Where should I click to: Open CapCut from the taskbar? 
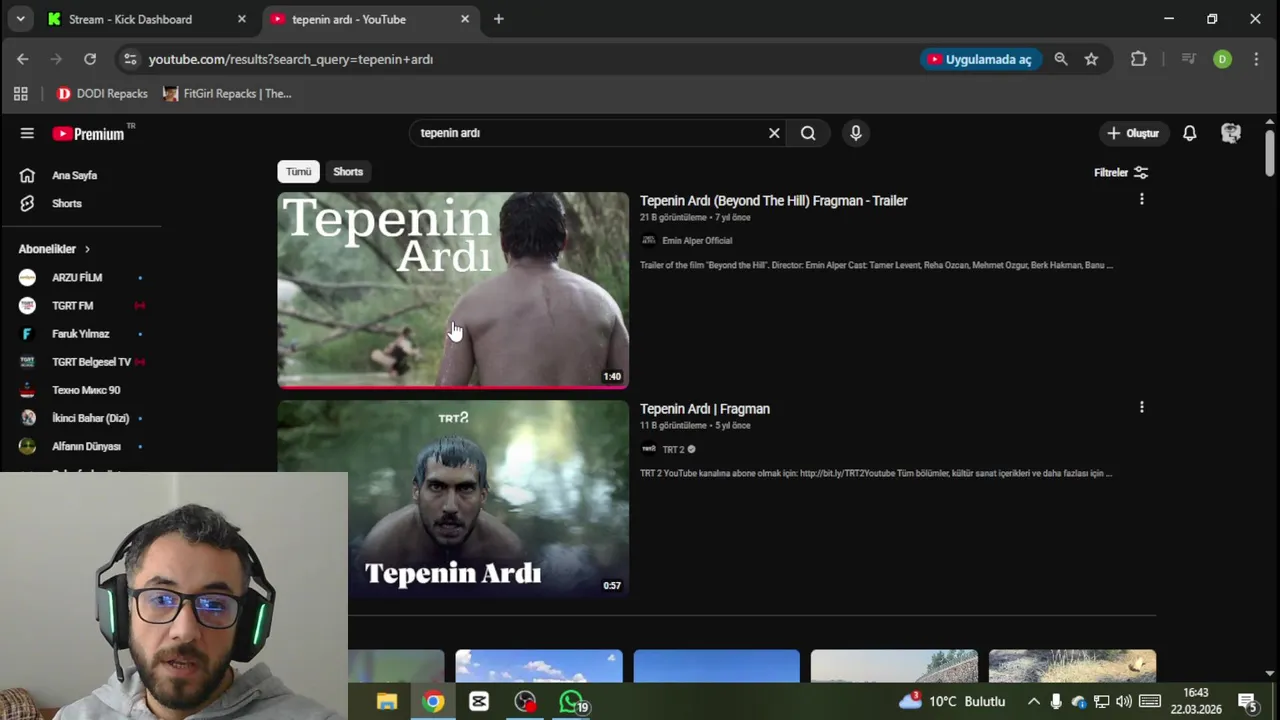pyautogui.click(x=479, y=702)
